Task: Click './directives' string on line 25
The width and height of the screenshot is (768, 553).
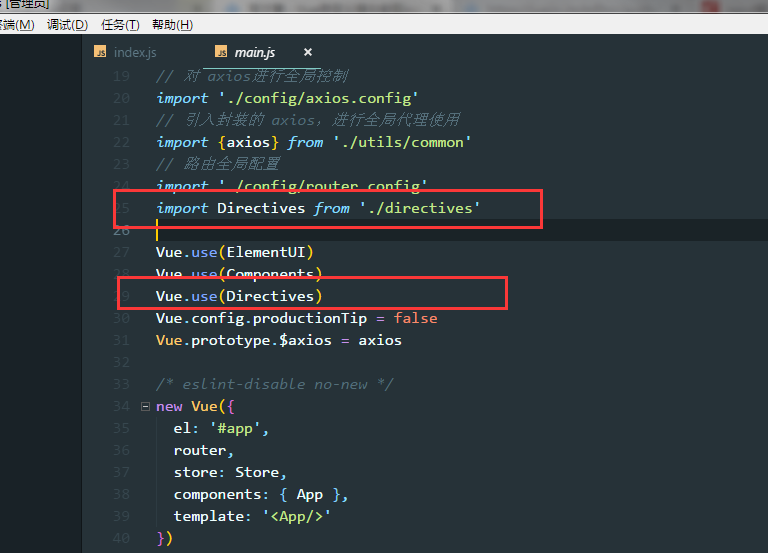Action: pyautogui.click(x=420, y=208)
